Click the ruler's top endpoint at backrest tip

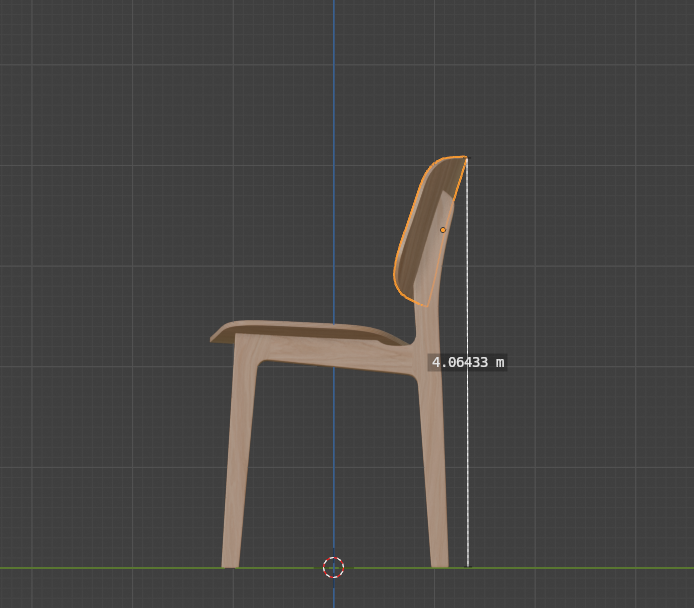[467, 158]
